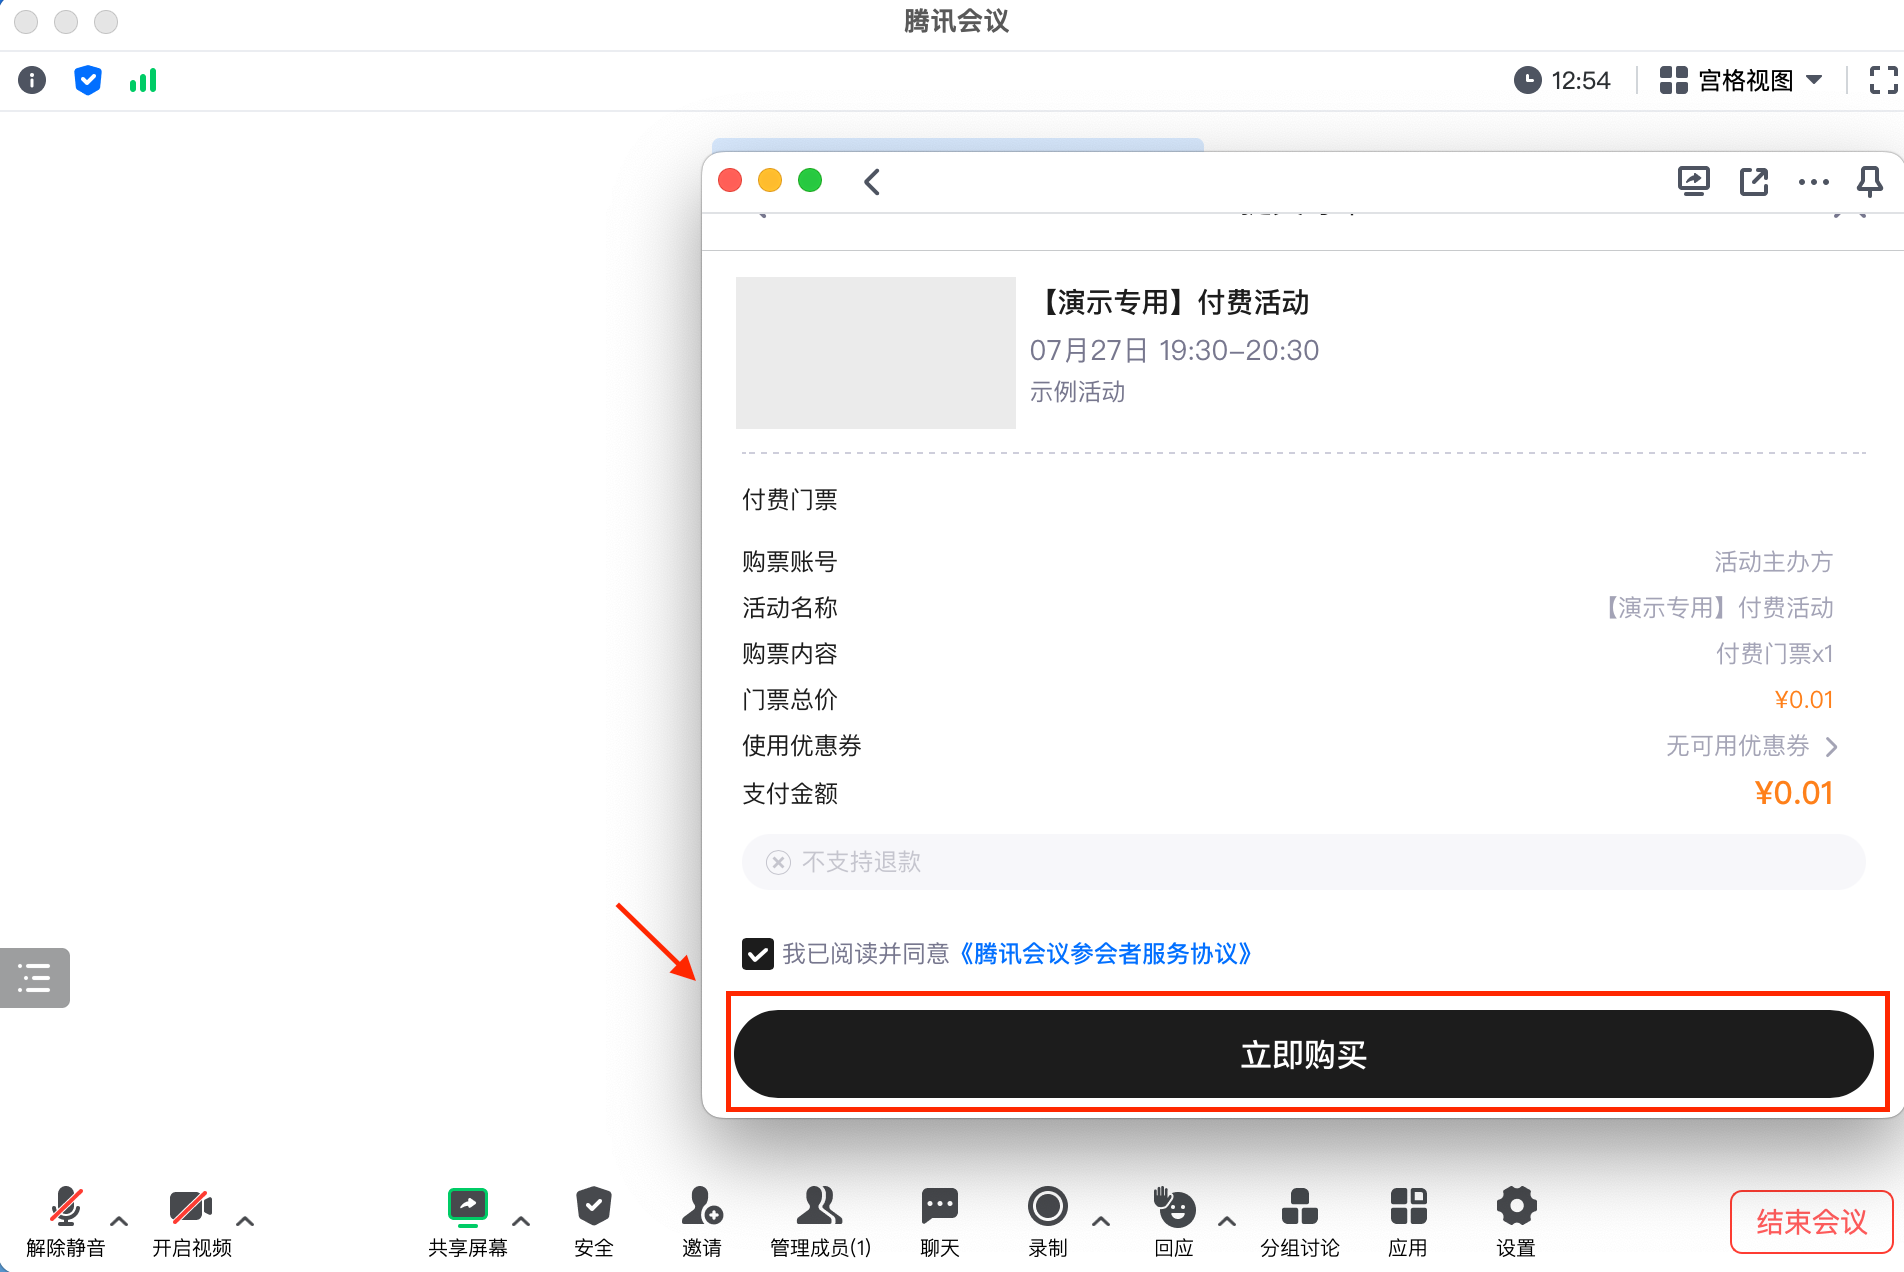This screenshot has width=1904, height=1272.
Task: Open the 无可用优惠券 coupon selector
Action: point(1751,746)
